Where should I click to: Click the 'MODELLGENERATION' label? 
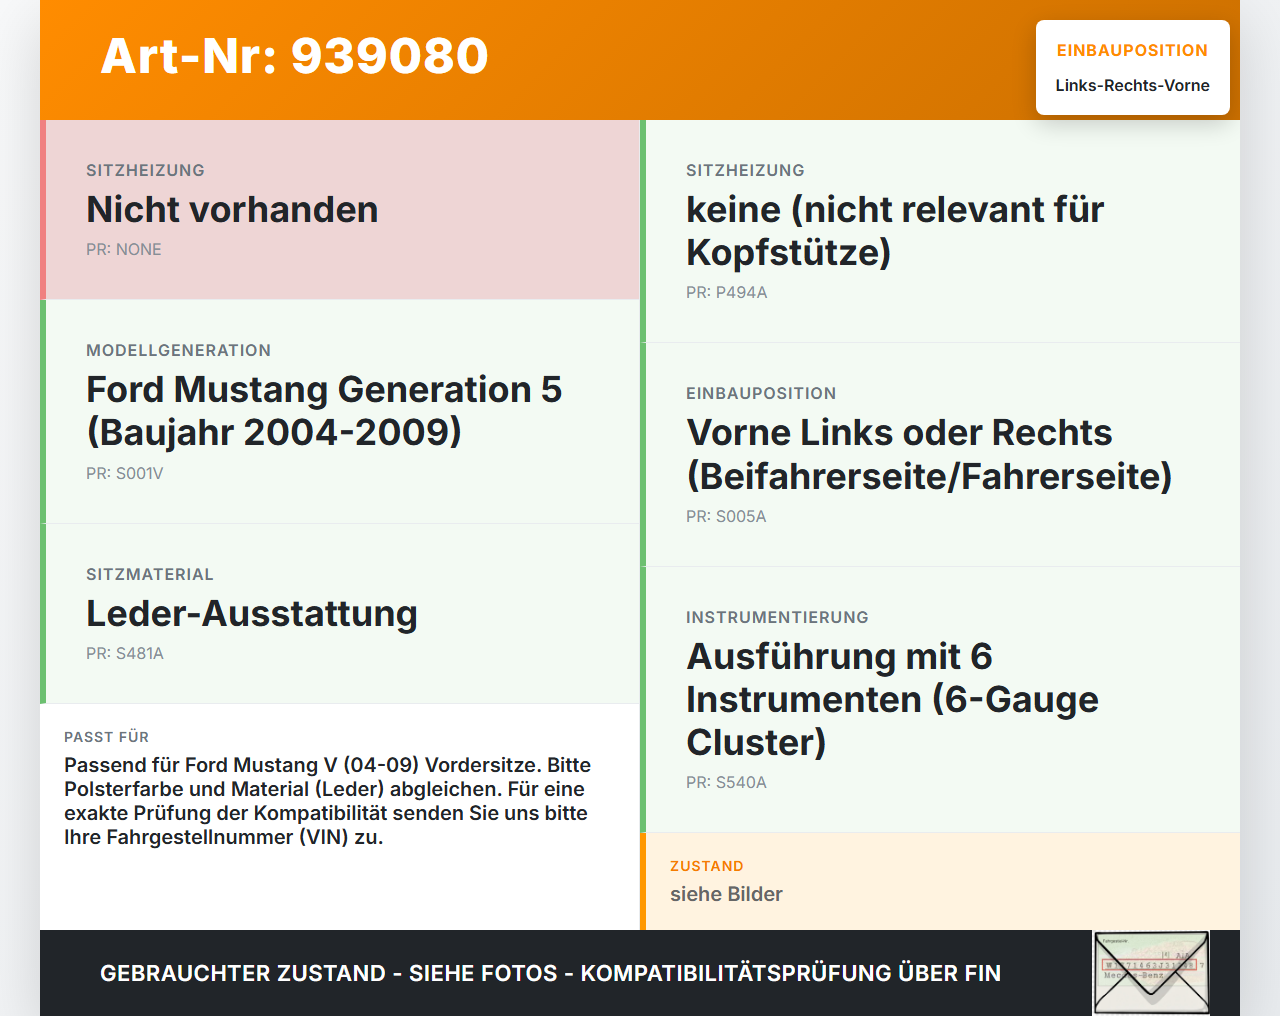pyautogui.click(x=179, y=351)
